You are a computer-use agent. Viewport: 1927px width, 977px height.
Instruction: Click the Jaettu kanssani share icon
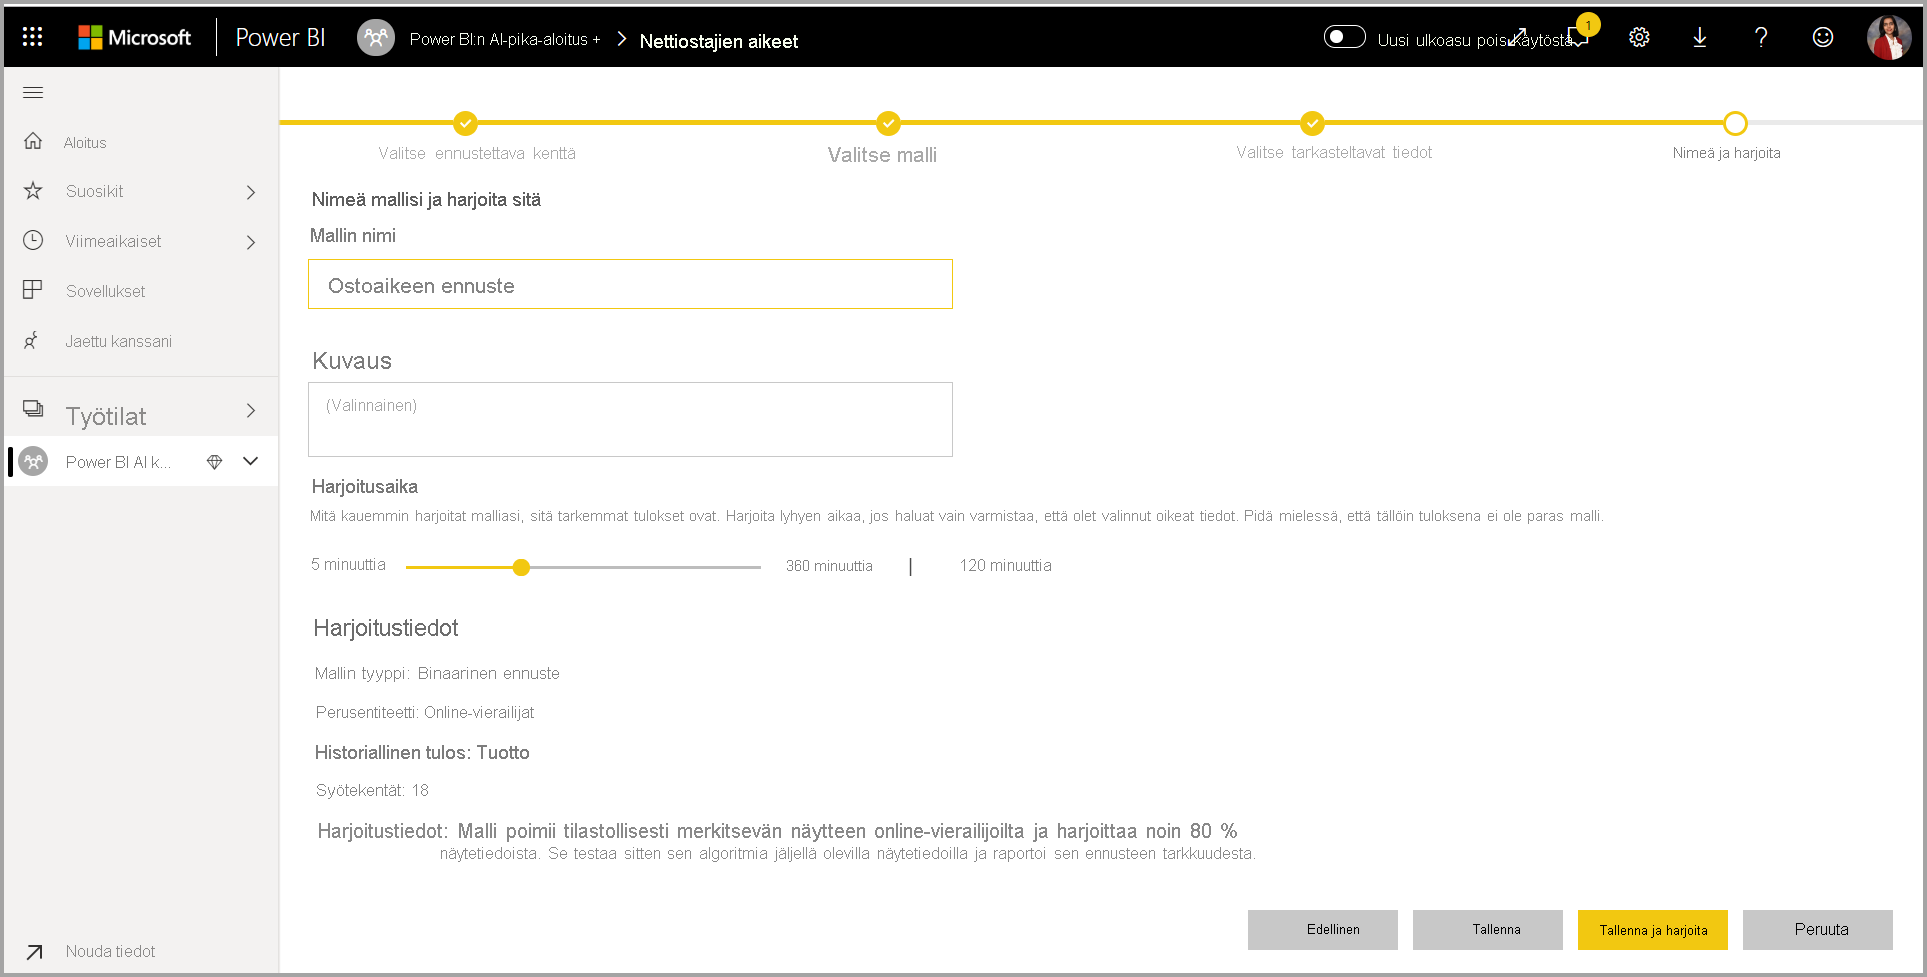[32, 340]
